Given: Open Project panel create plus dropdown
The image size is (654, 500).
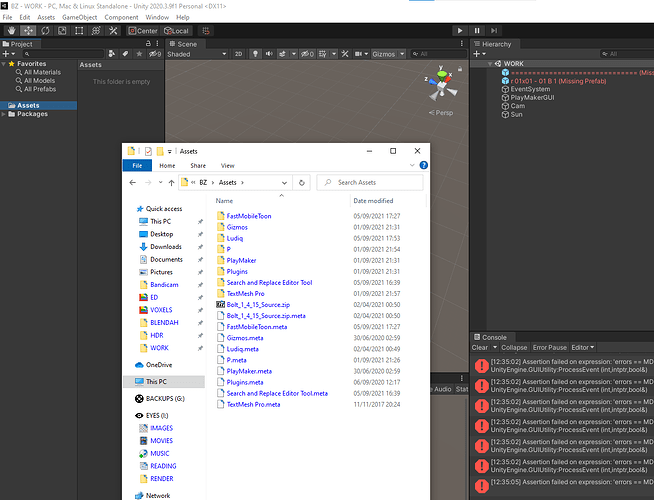Looking at the screenshot, I should (8, 54).
